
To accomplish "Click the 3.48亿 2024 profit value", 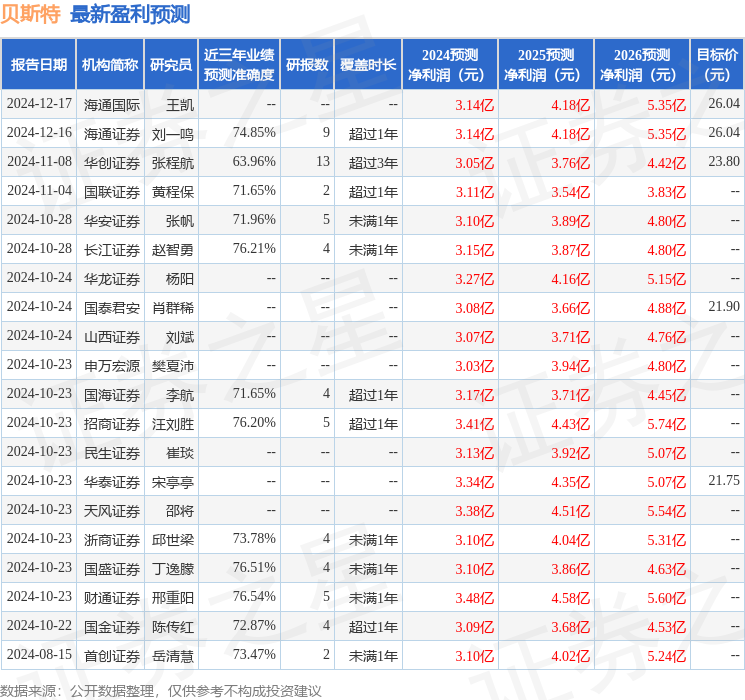I will tap(475, 598).
